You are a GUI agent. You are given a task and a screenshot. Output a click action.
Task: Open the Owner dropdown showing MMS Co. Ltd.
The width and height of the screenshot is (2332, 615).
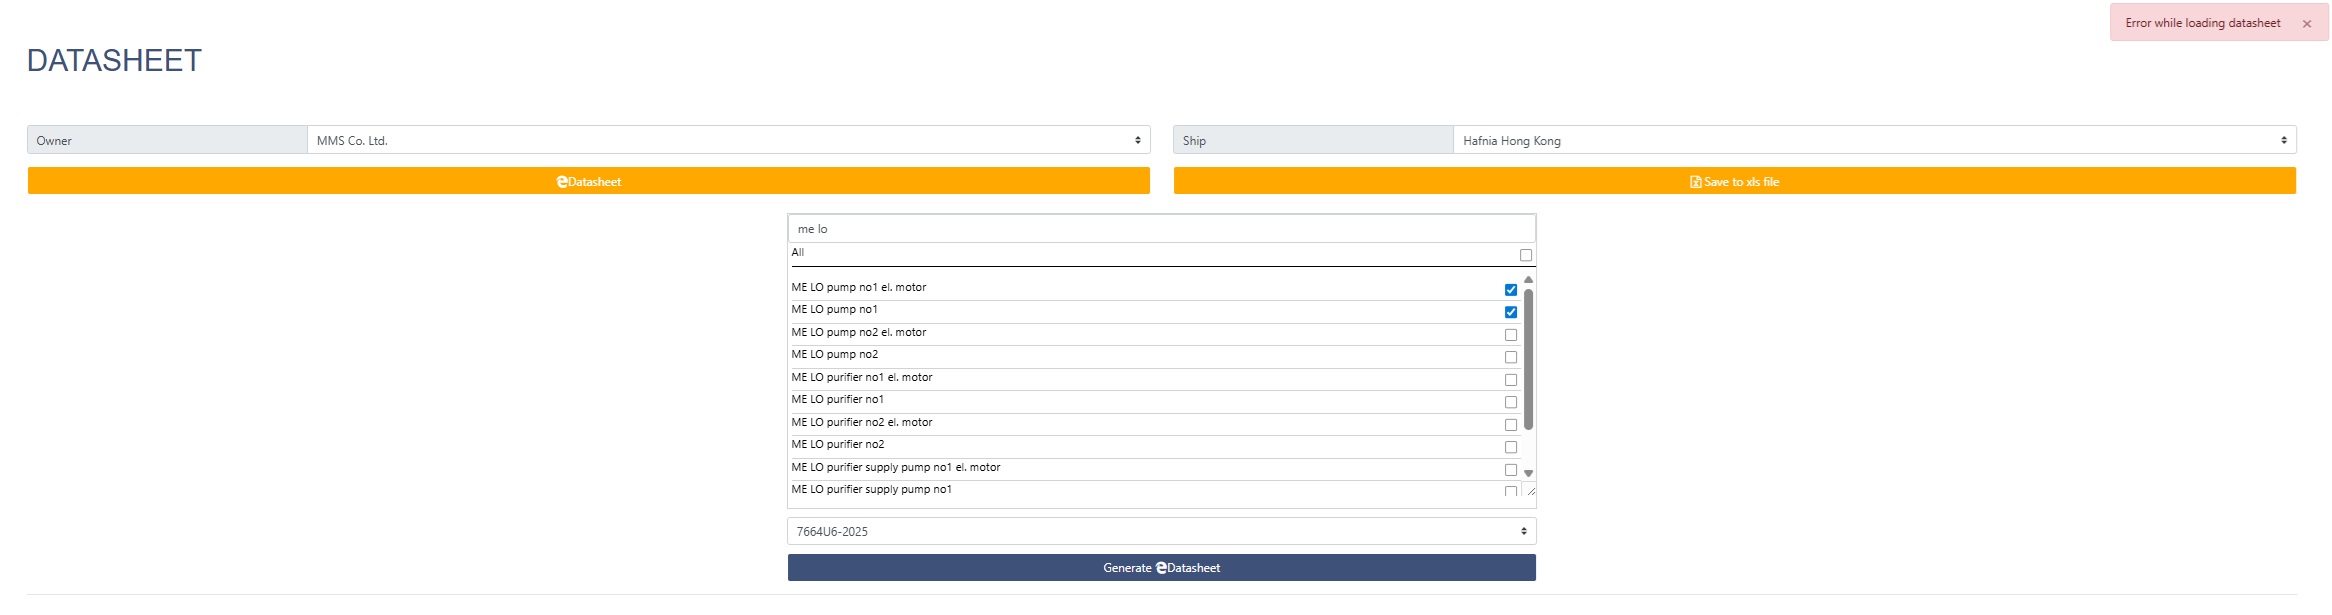(728, 140)
